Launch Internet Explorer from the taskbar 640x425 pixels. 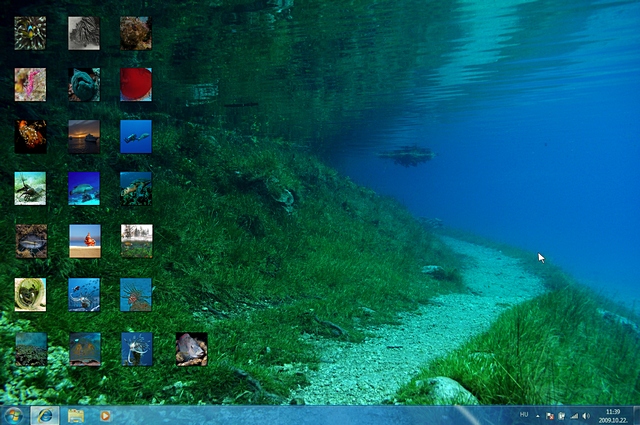coord(45,415)
